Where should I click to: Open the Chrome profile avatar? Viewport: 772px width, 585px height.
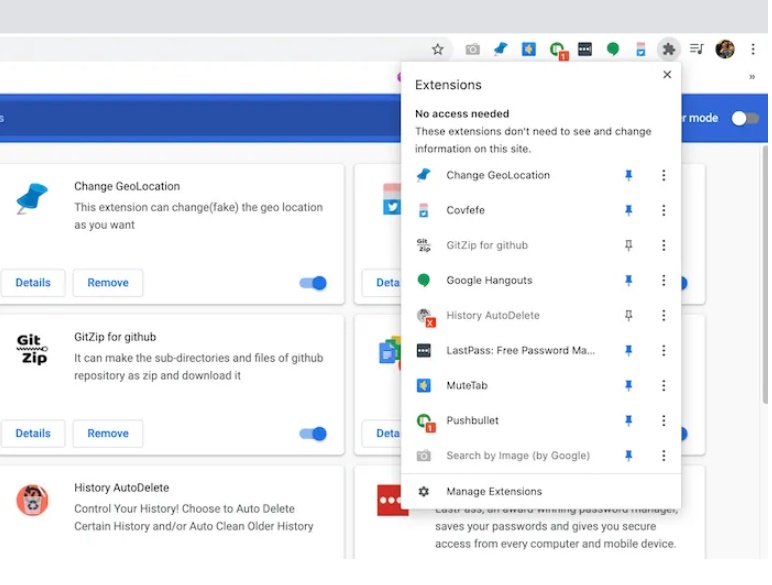pyautogui.click(x=725, y=49)
